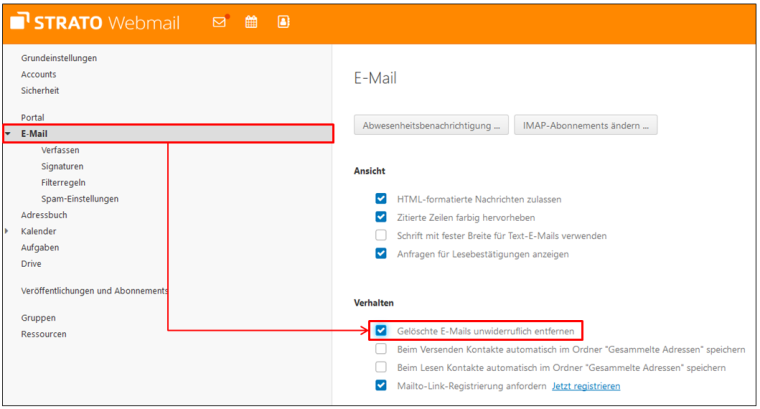Select Signaturen under E-Mail
Screen dimensions: 760x409
62,166
